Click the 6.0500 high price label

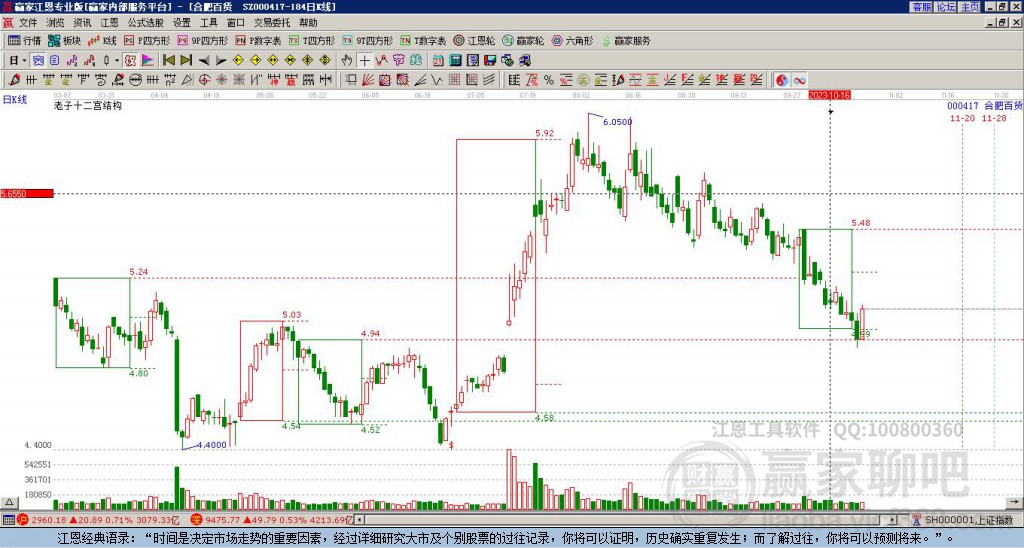click(617, 121)
